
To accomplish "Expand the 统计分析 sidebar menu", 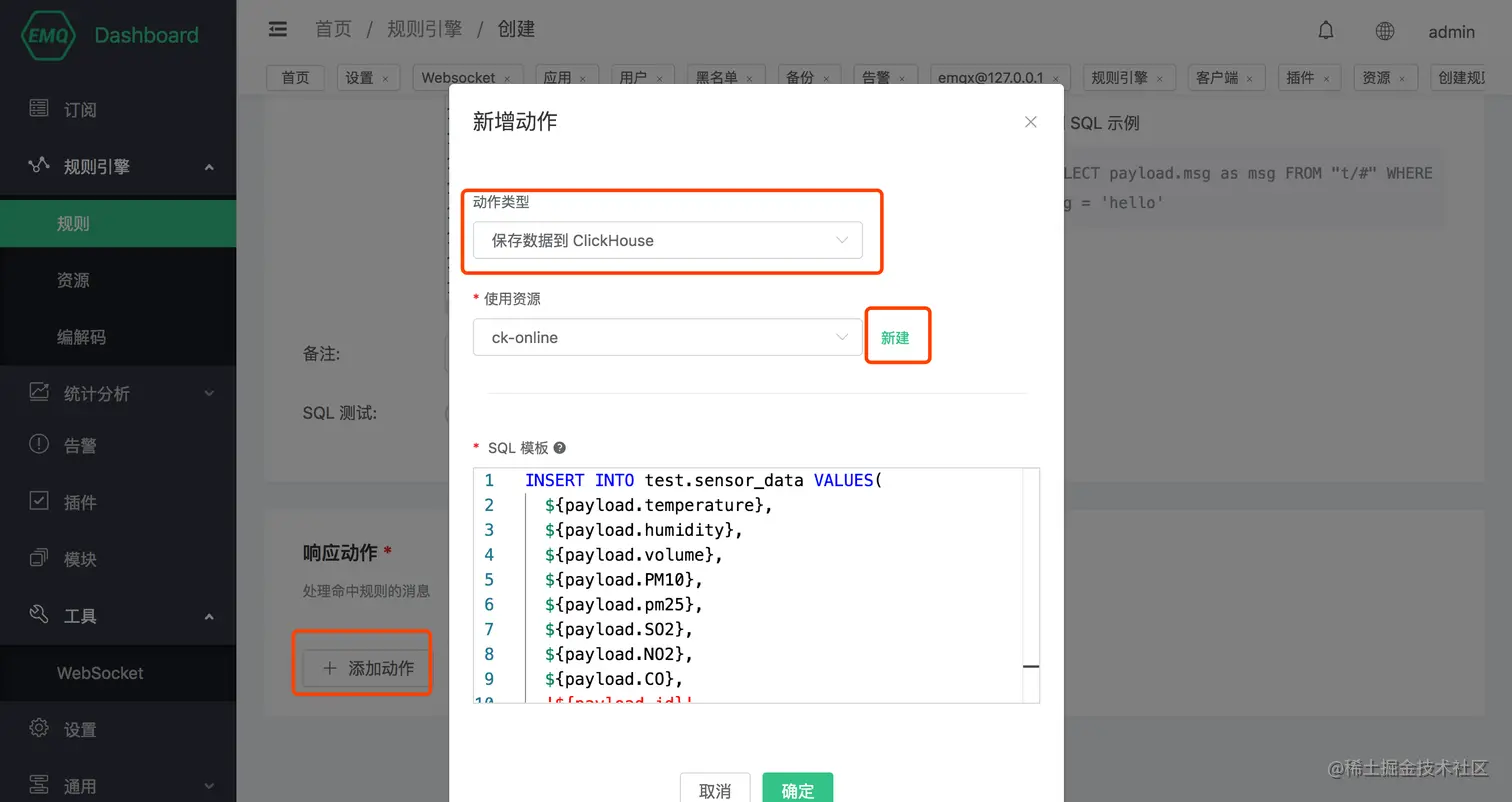I will tap(209, 394).
